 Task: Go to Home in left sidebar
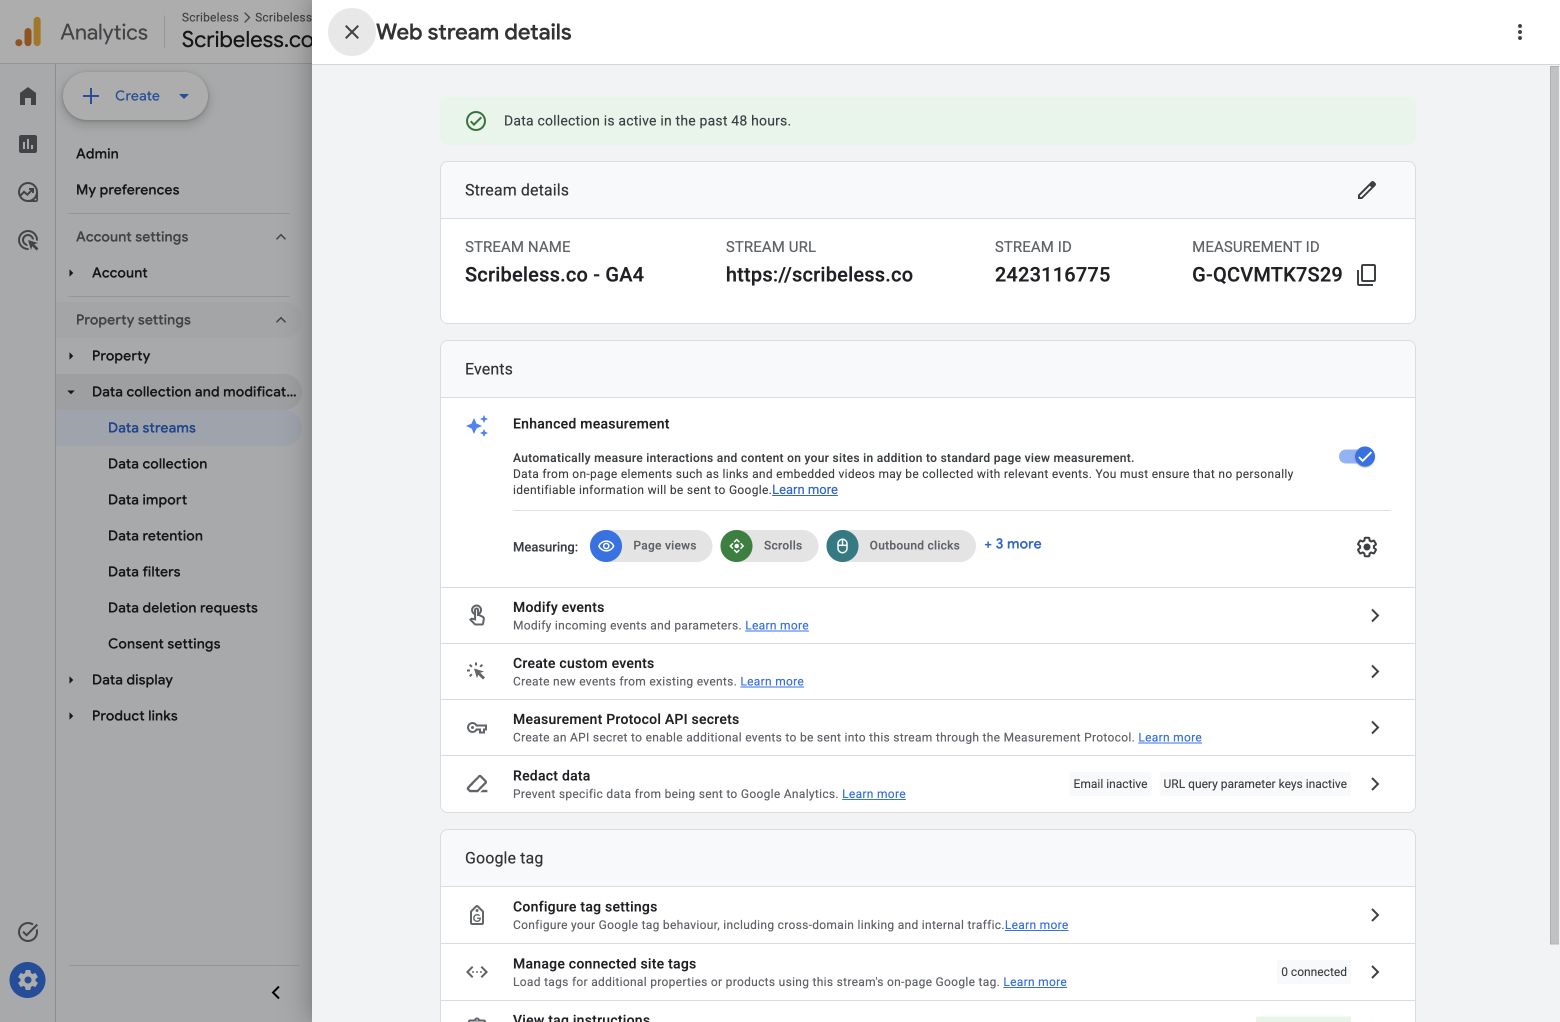click(x=28, y=96)
